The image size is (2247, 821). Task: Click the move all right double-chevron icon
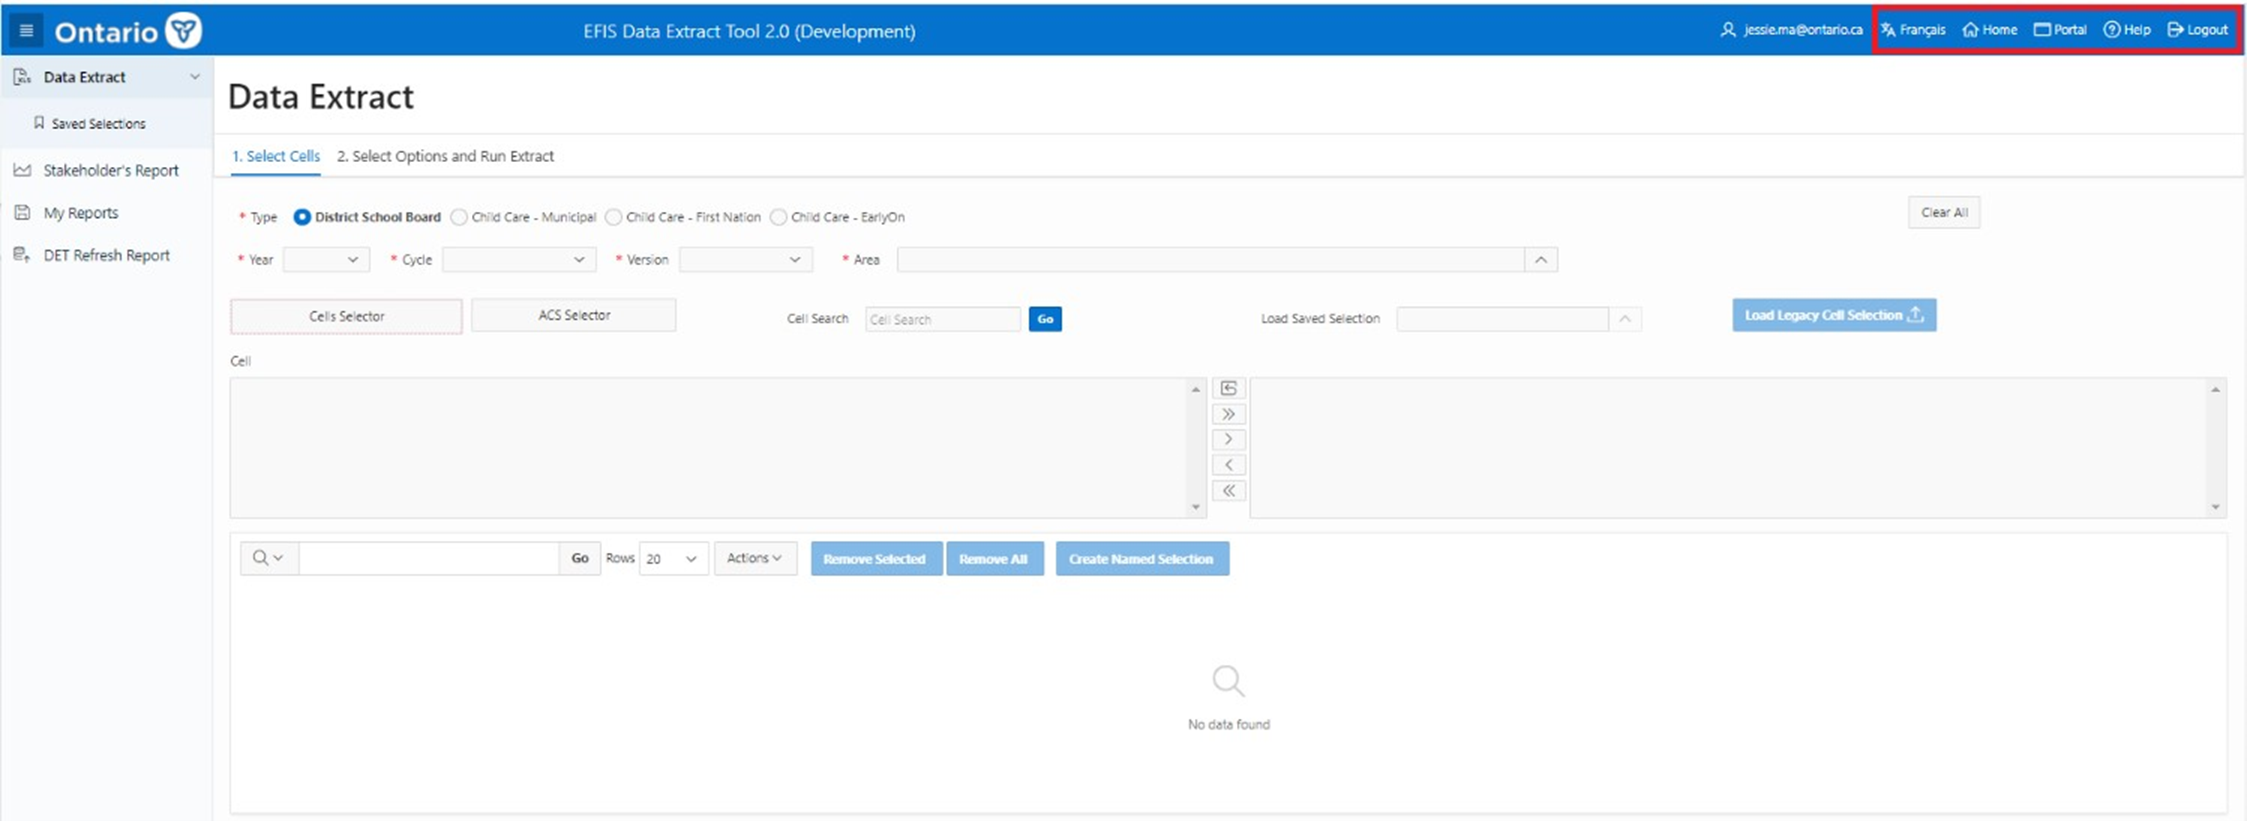(1228, 414)
